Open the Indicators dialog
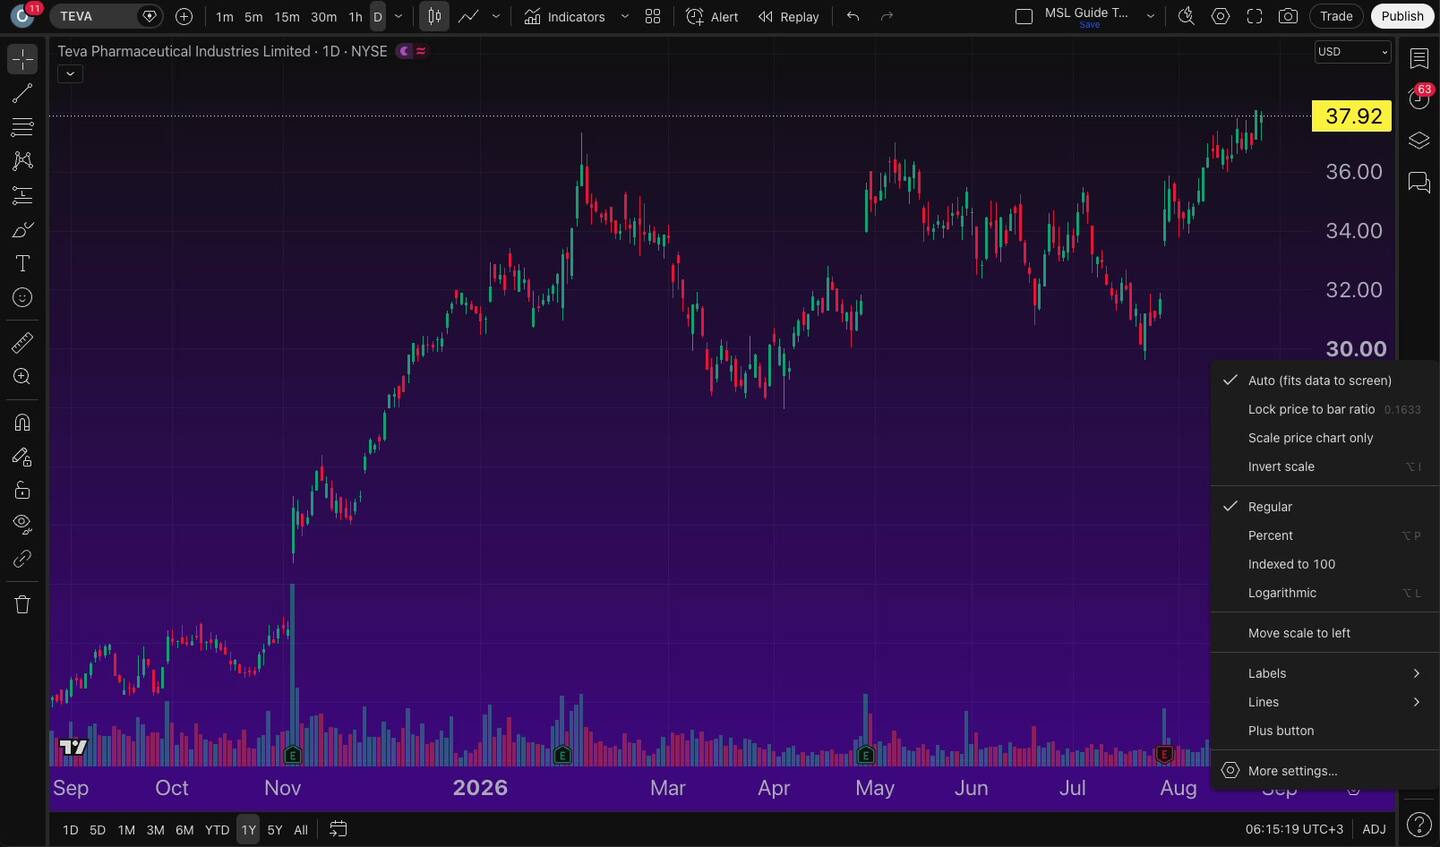 pos(565,16)
